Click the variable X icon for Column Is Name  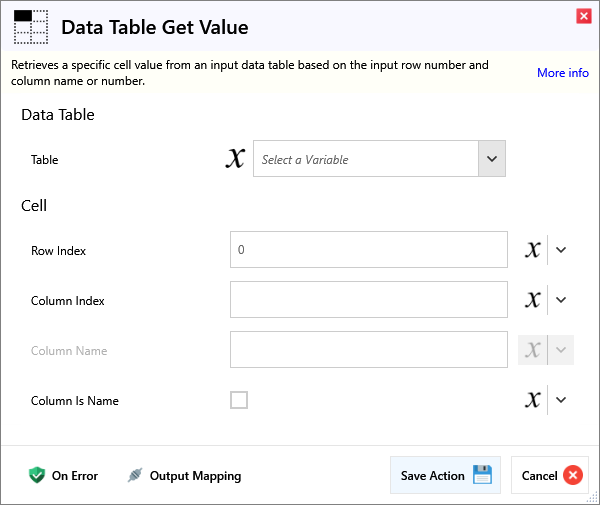pyautogui.click(x=532, y=400)
